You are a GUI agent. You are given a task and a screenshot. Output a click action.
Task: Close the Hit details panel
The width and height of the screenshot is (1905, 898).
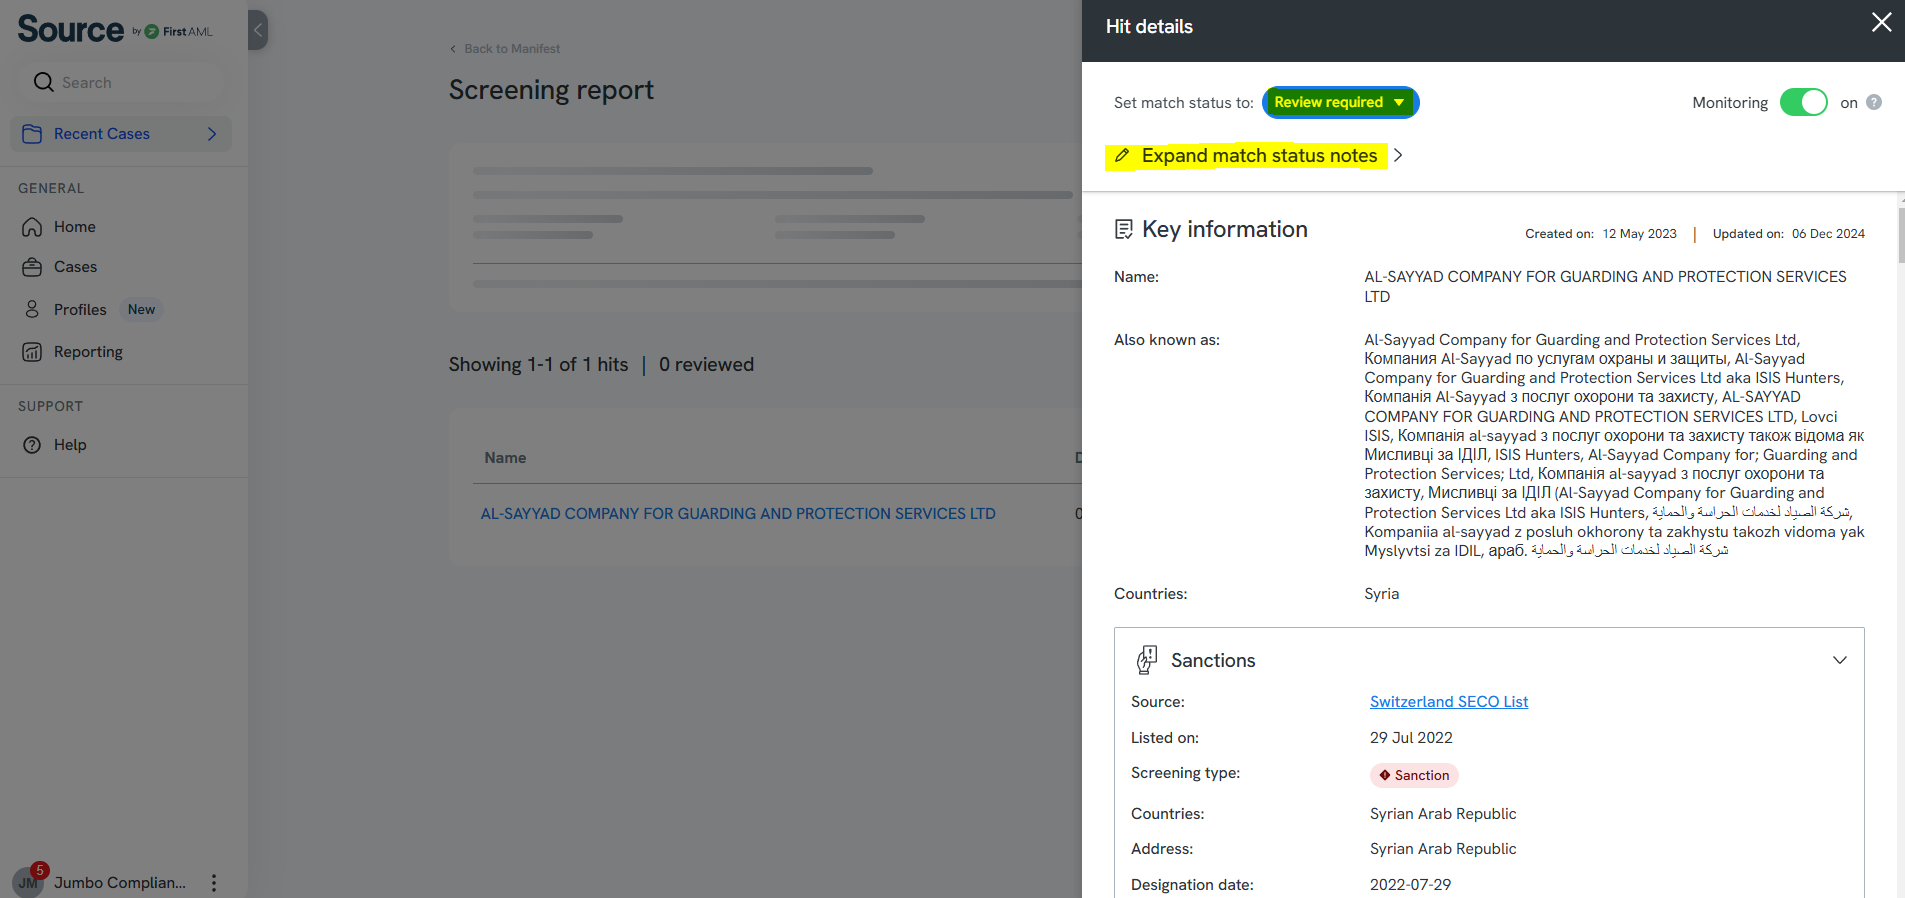pyautogui.click(x=1881, y=23)
